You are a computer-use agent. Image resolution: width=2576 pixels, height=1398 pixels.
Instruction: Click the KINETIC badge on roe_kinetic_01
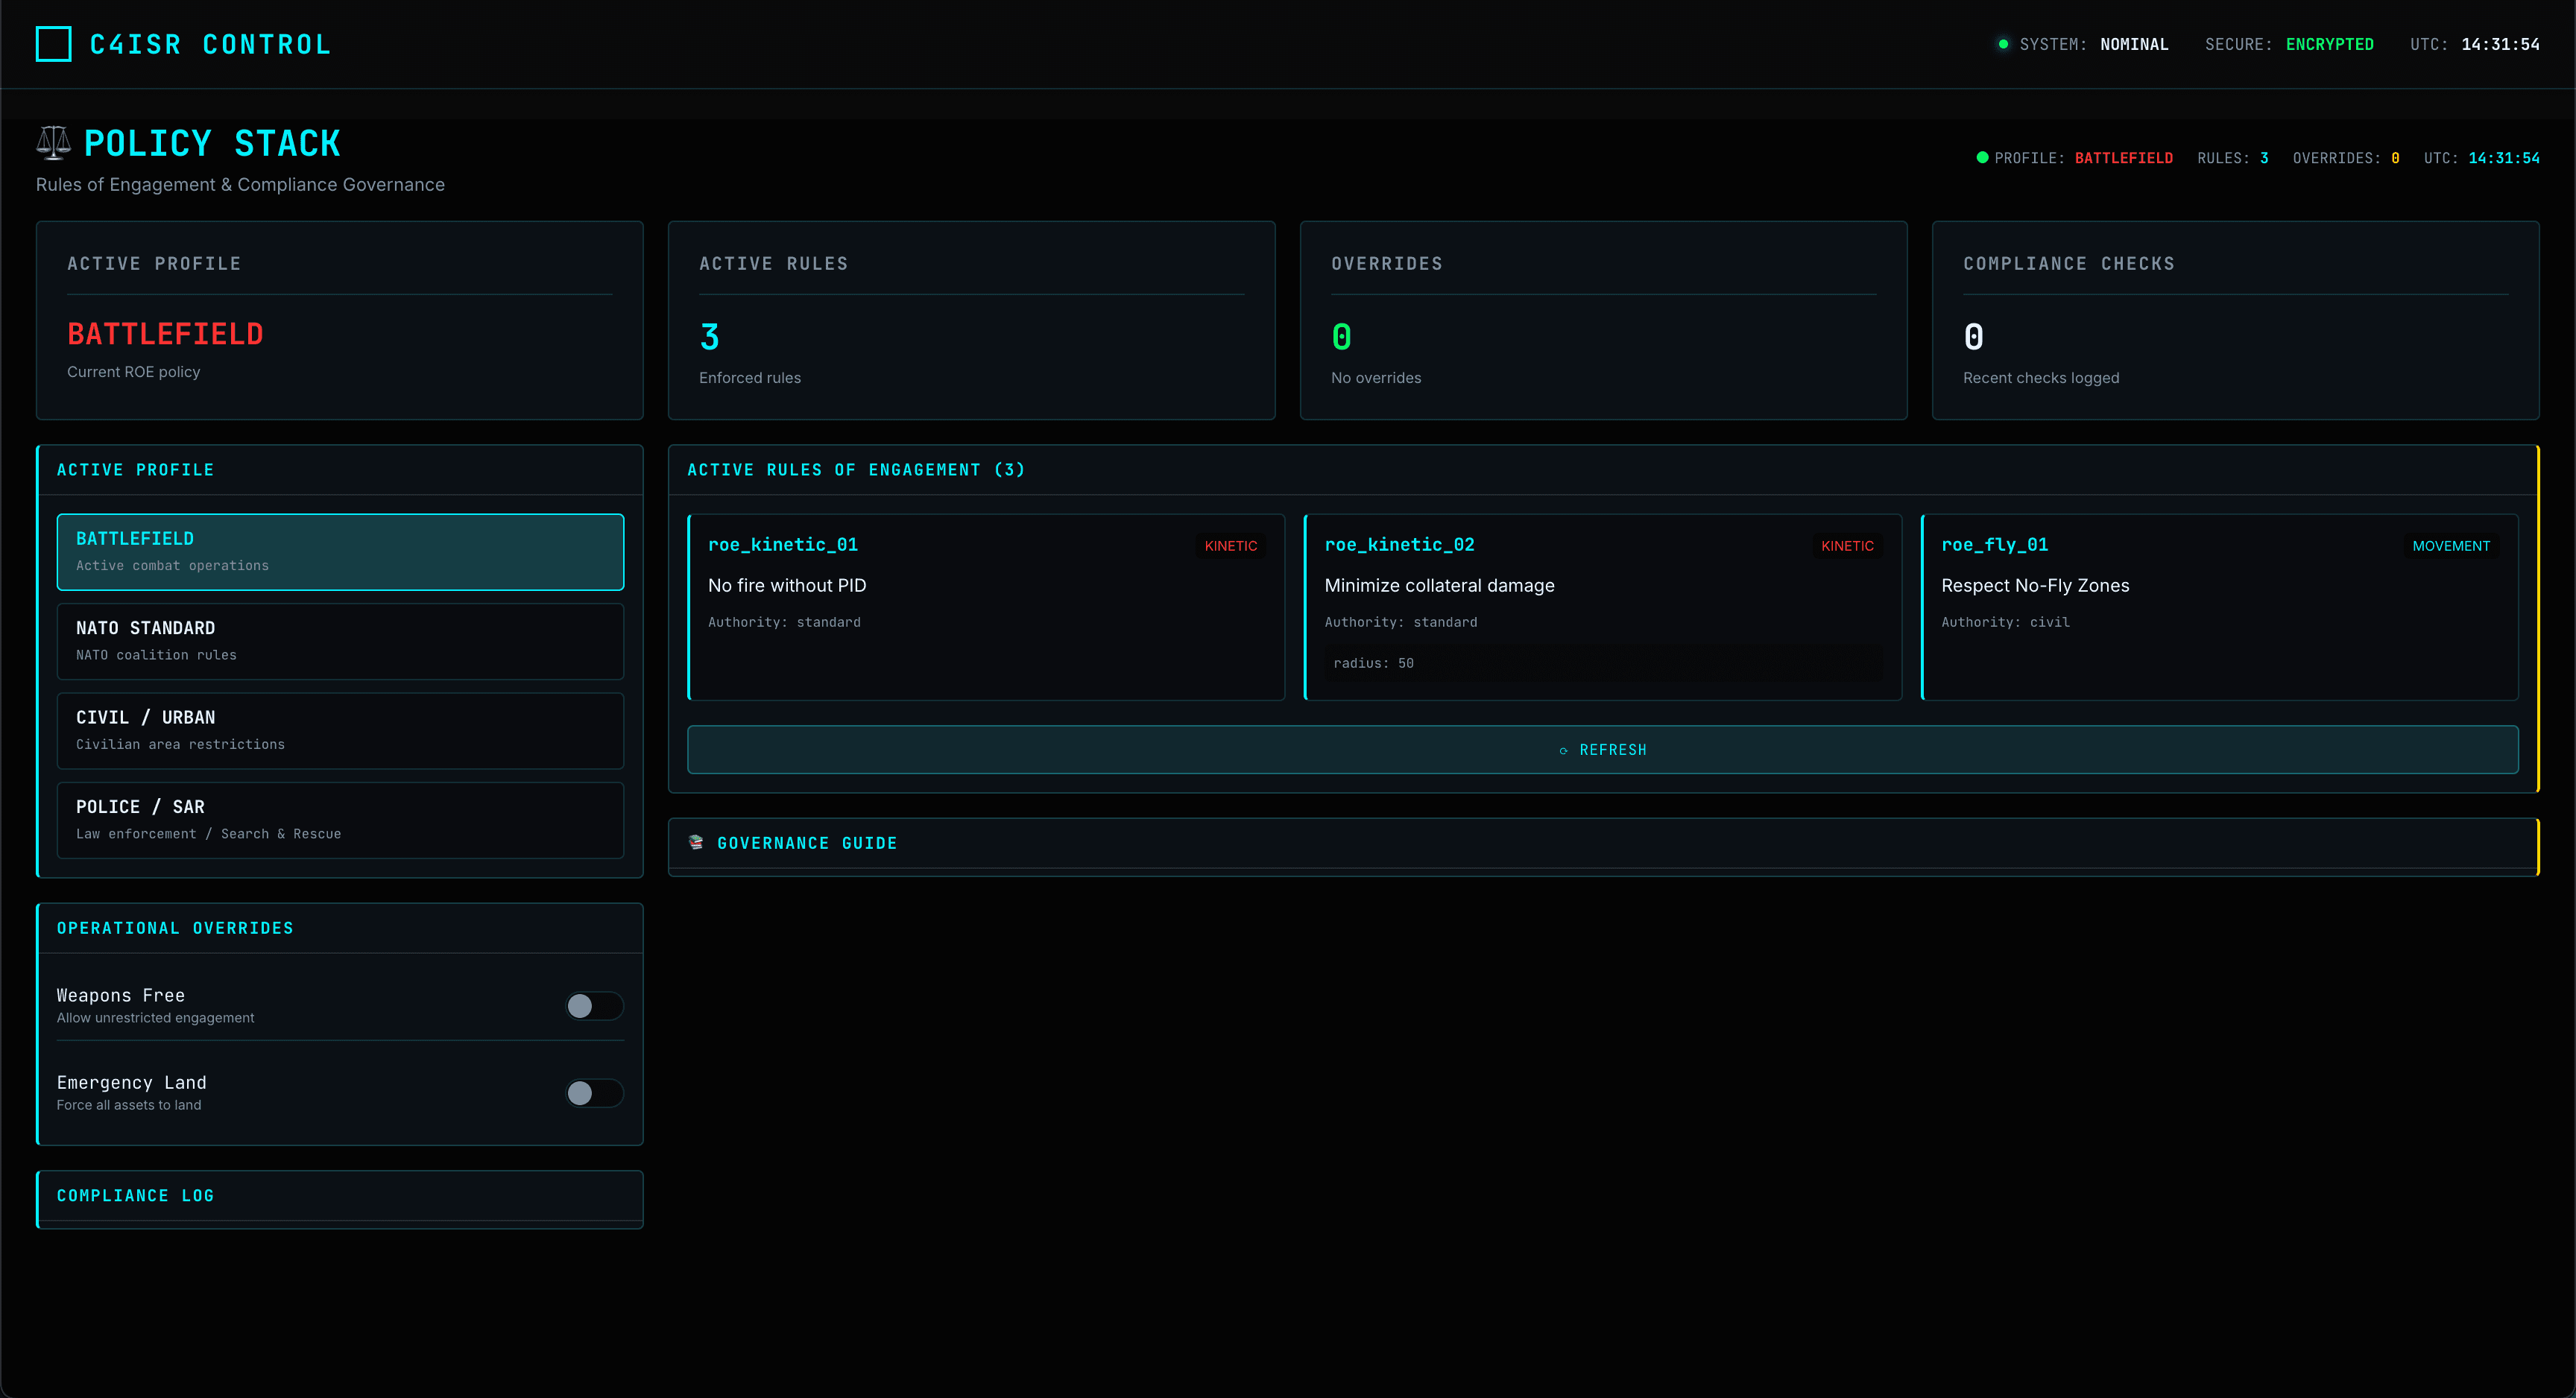tap(1231, 545)
